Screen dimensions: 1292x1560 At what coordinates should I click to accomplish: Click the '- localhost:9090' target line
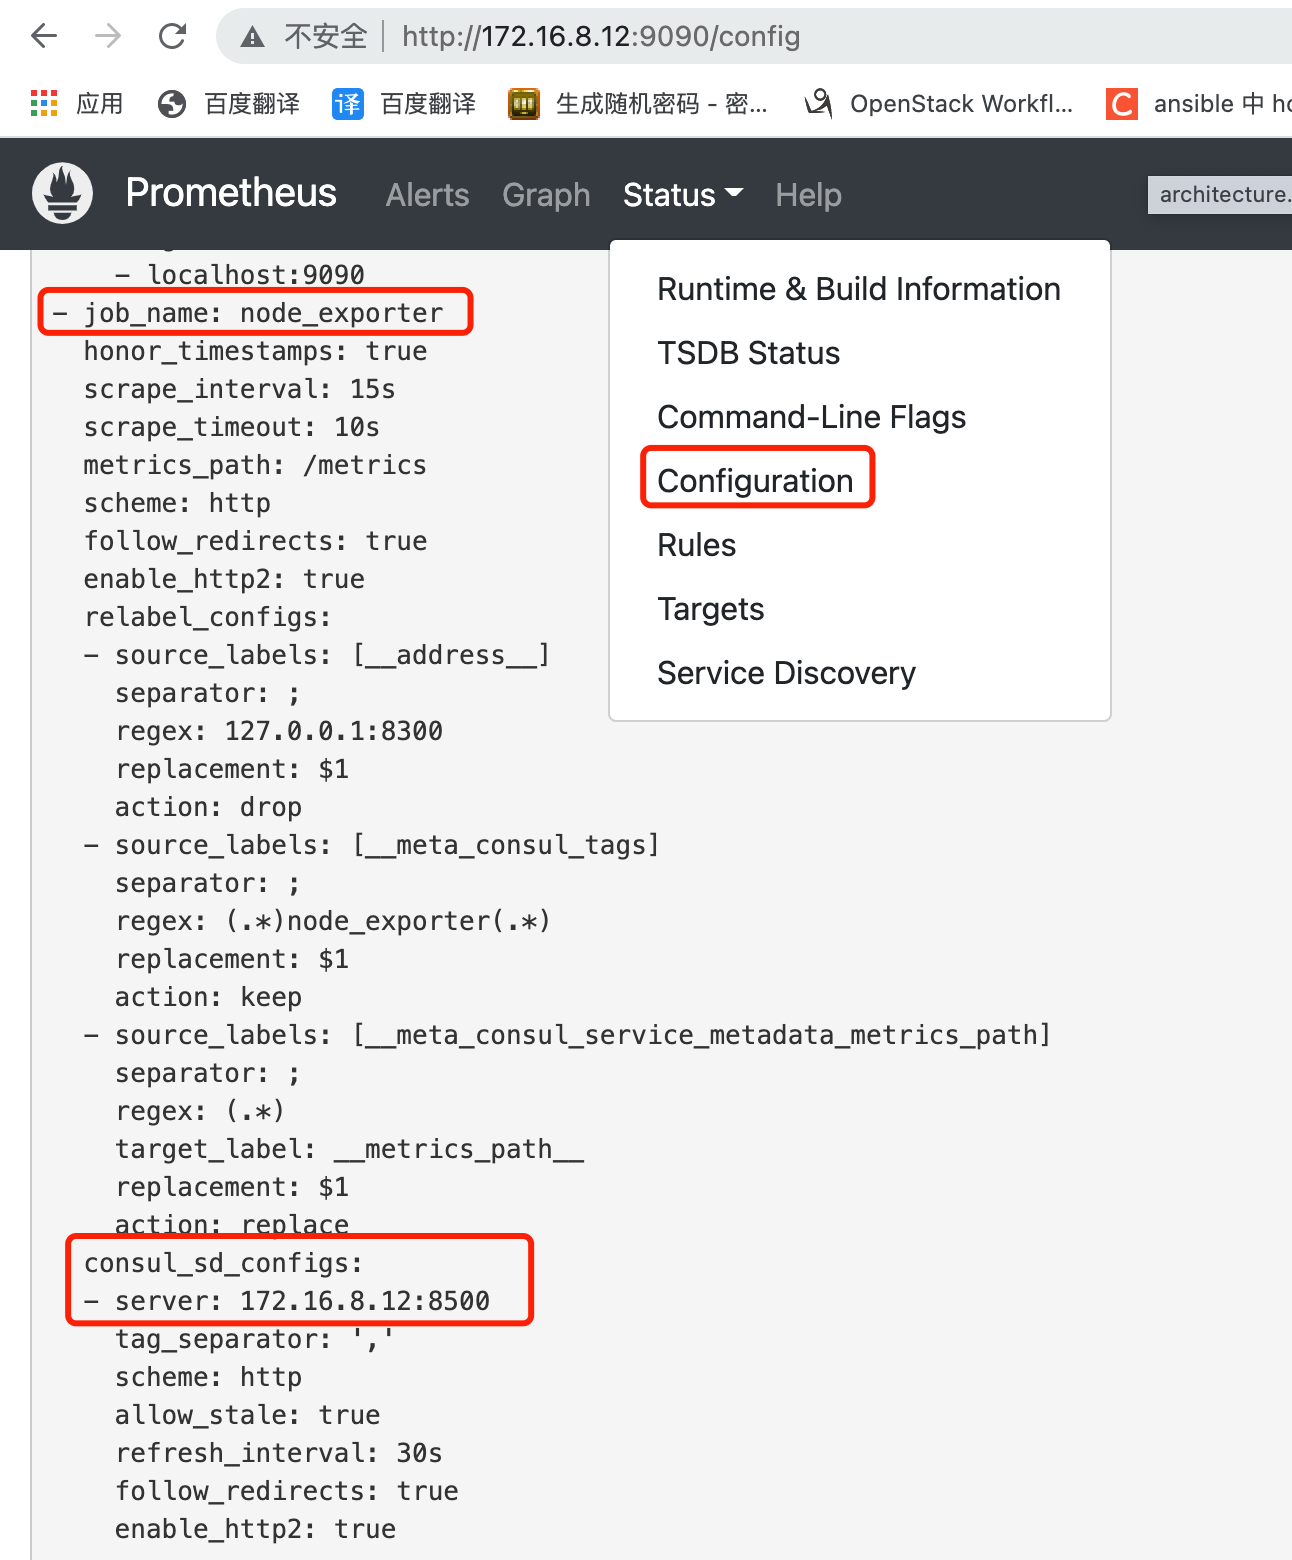(240, 275)
